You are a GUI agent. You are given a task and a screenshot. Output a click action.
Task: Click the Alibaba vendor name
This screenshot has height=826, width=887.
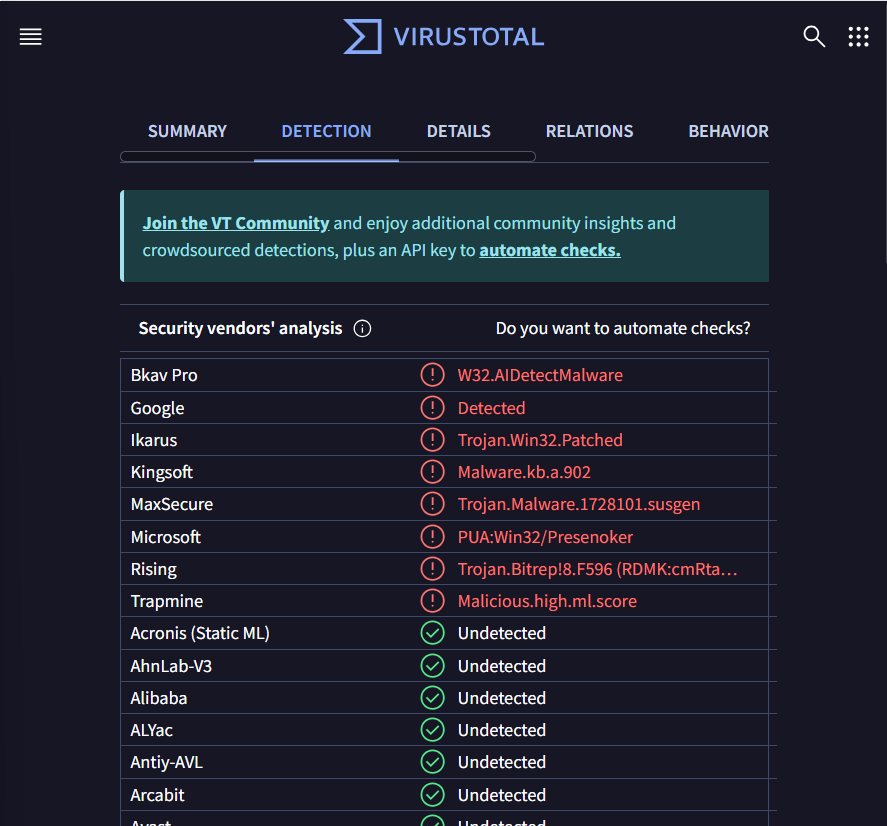click(x=159, y=698)
